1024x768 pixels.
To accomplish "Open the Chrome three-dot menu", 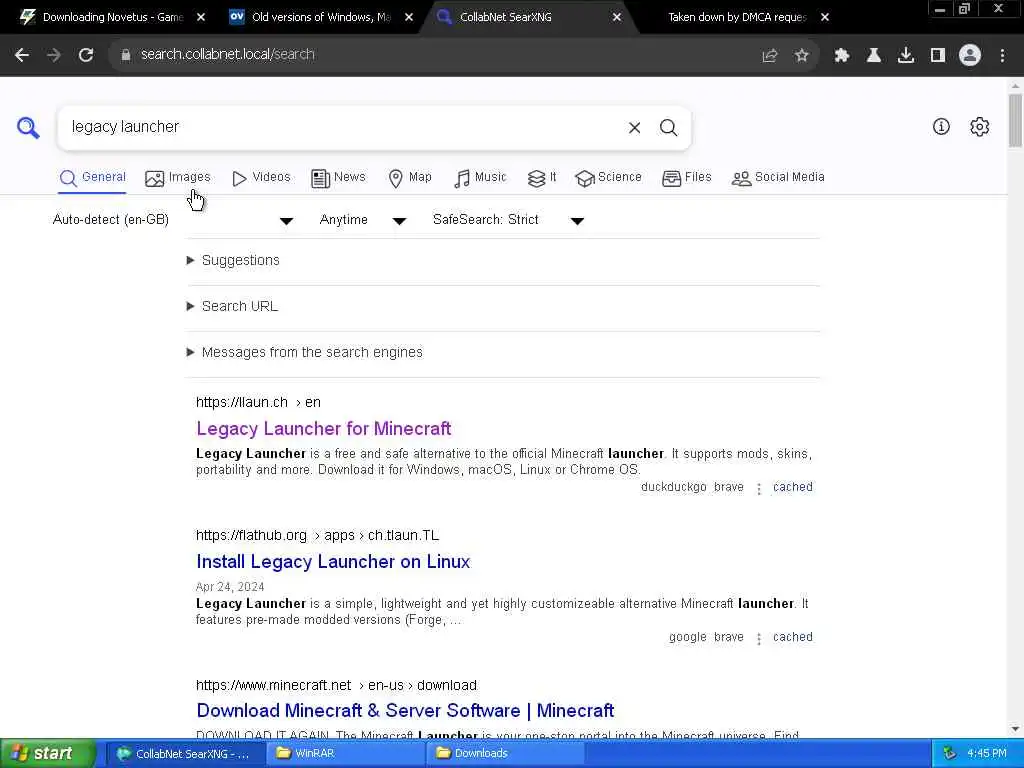I will tap(1002, 56).
